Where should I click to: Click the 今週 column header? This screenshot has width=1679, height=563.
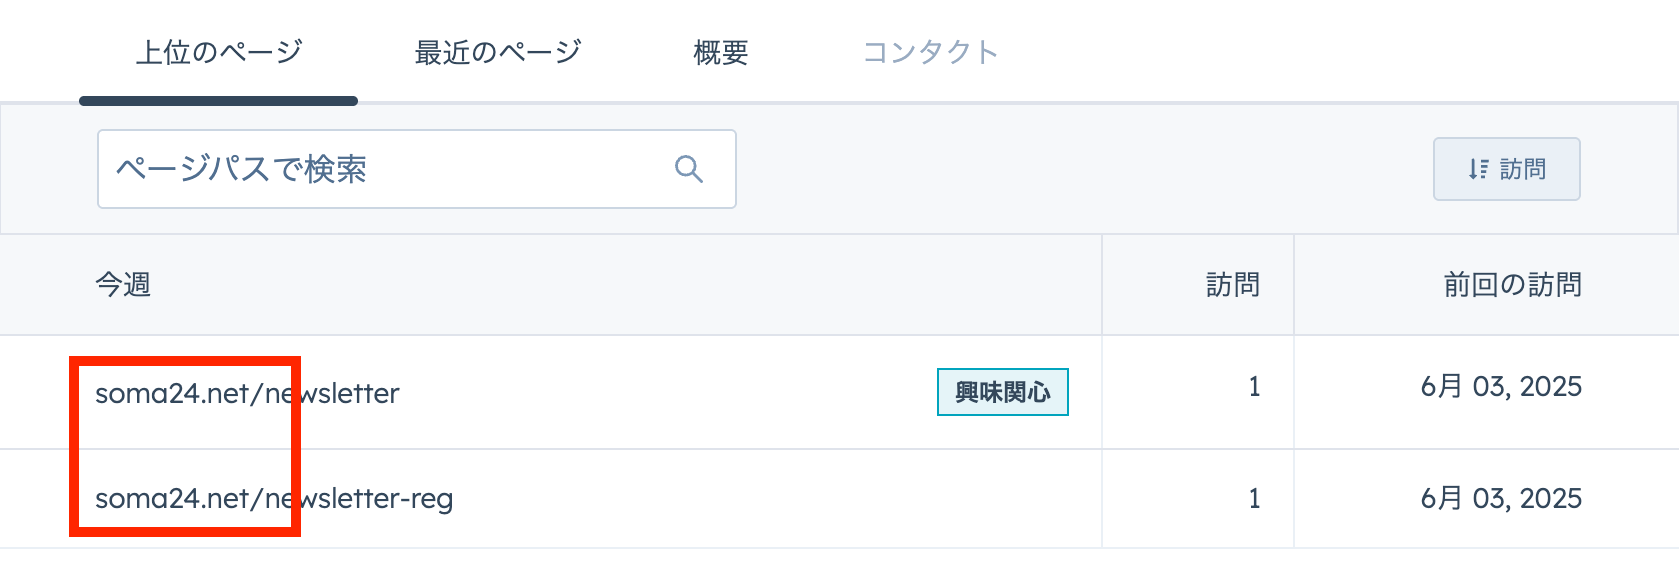[x=123, y=285]
